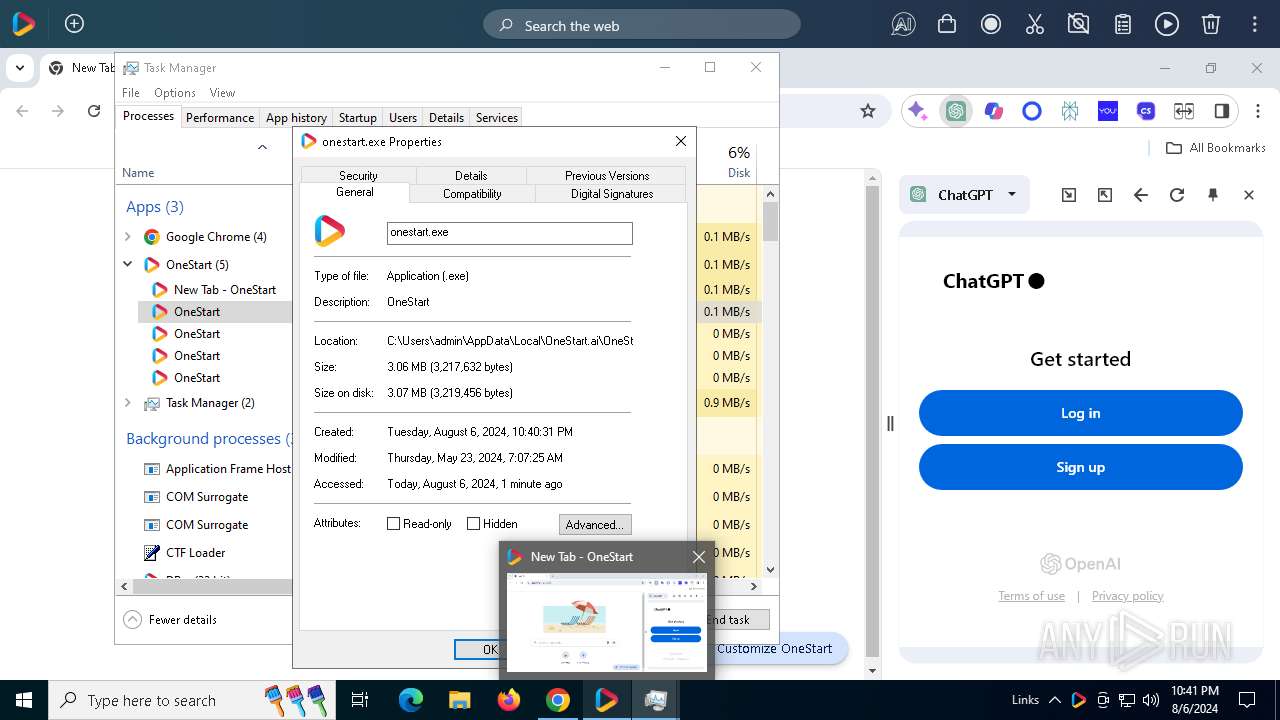Click the CS extension icon
Viewport: 1280px width, 720px height.
(1146, 111)
